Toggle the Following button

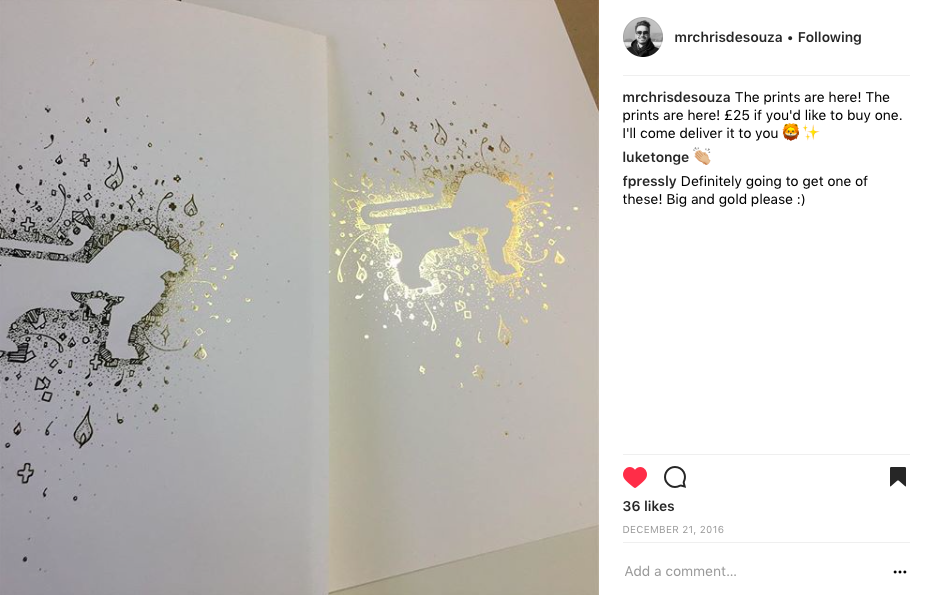(829, 37)
